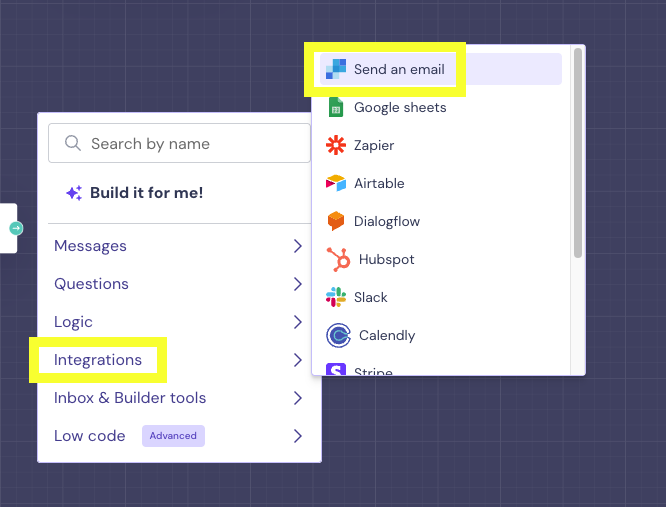This screenshot has width=666, height=507.
Task: Expand the Questions submenu chevron
Action: coord(298,284)
